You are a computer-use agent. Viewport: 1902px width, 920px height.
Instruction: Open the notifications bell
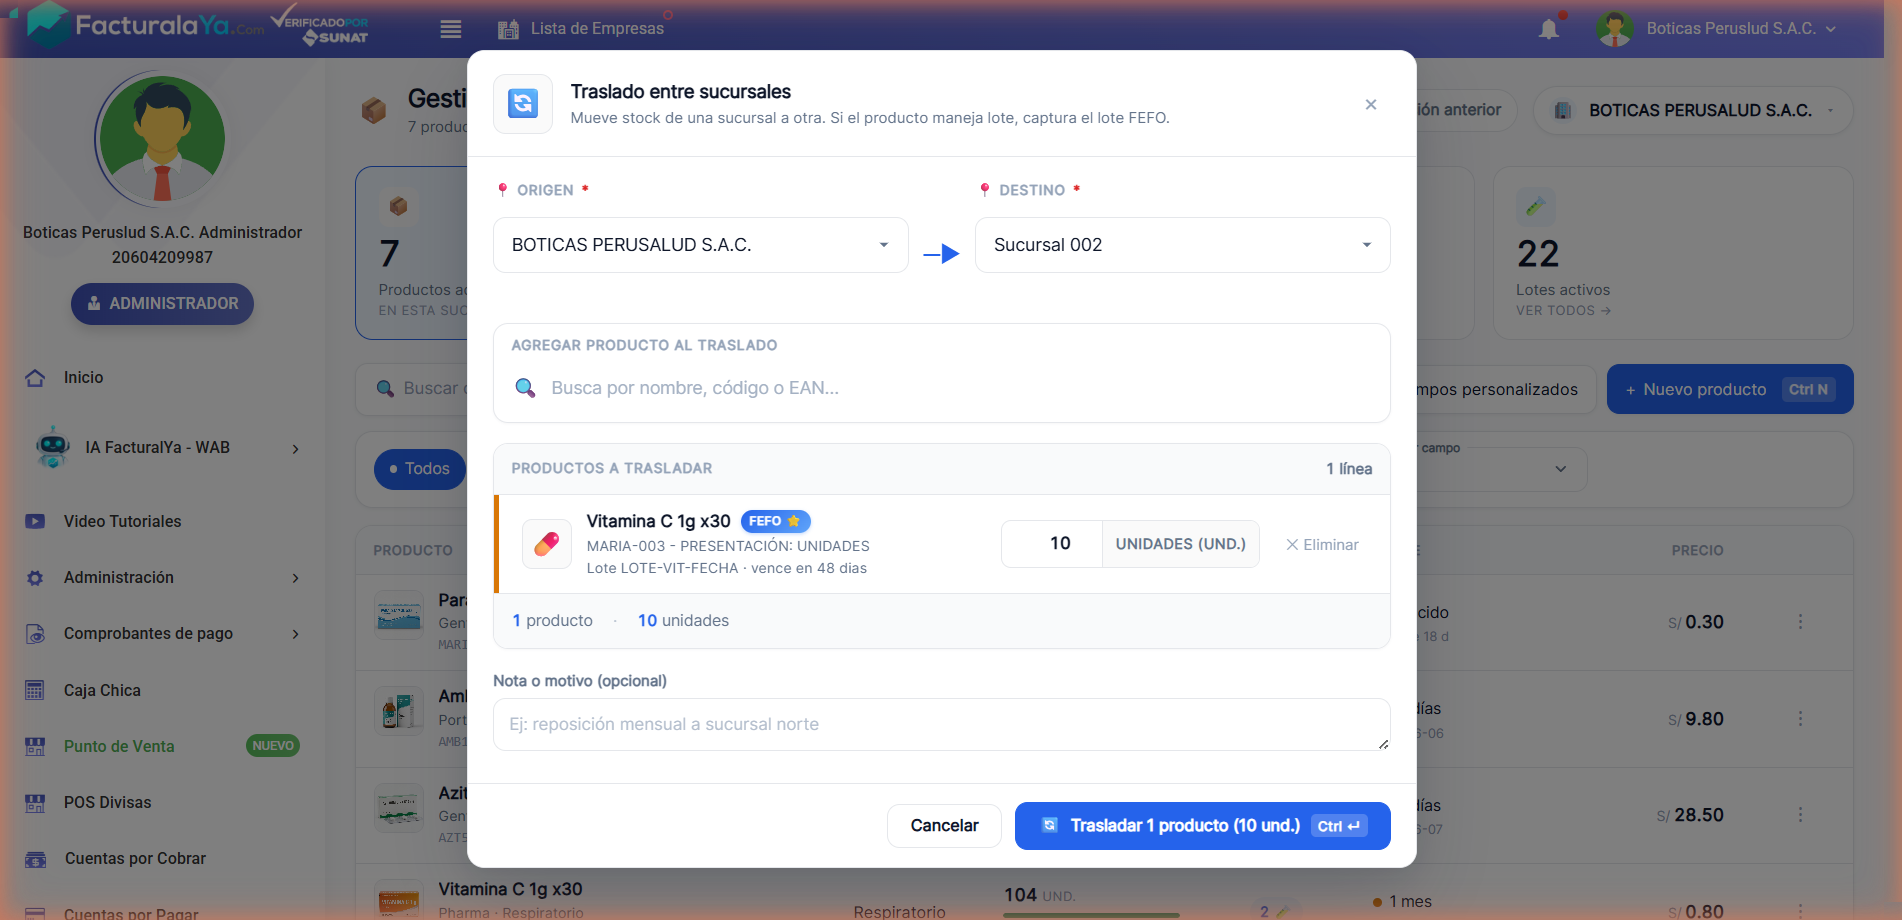[1549, 29]
